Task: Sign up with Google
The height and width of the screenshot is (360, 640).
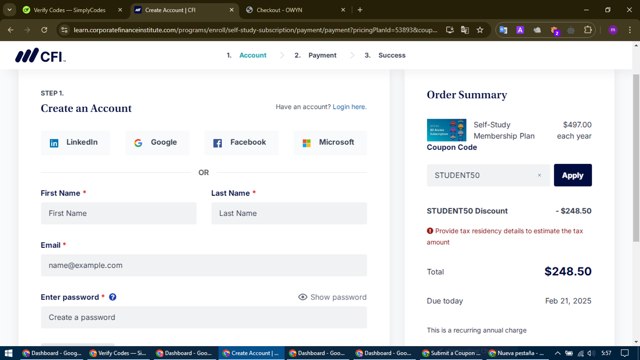Action: pos(157,142)
